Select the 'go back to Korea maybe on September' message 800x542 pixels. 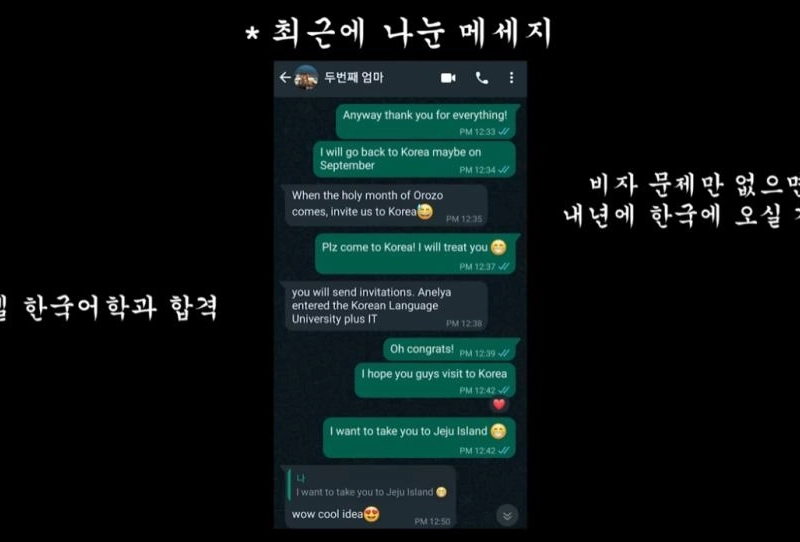pos(414,160)
